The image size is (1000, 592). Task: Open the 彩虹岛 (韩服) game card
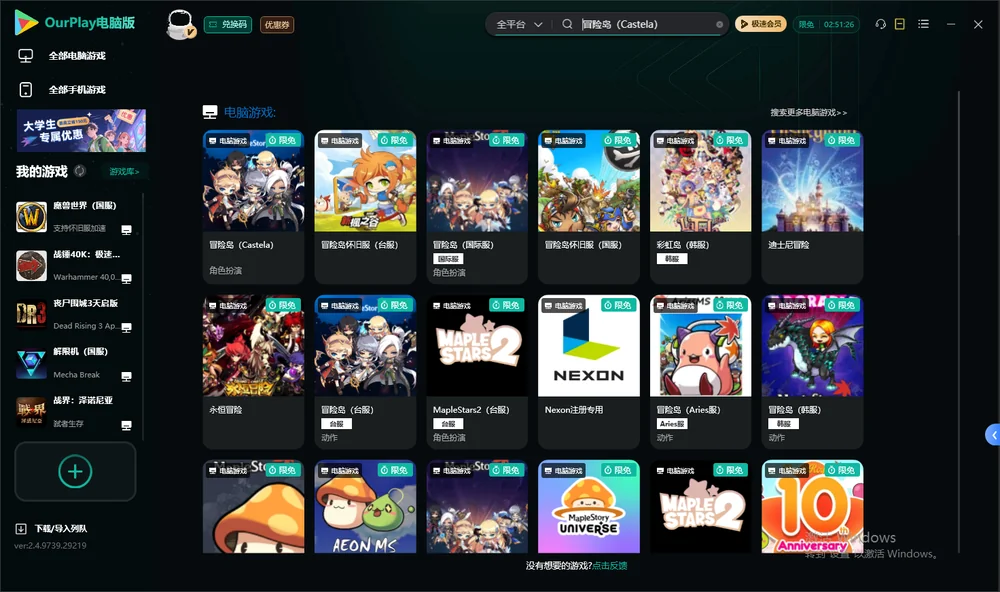[700, 207]
